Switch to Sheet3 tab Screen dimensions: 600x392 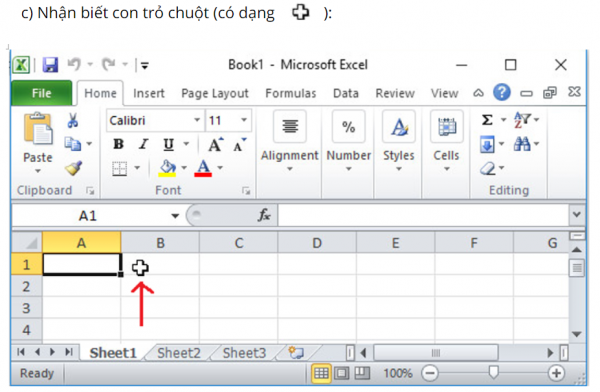pos(244,353)
